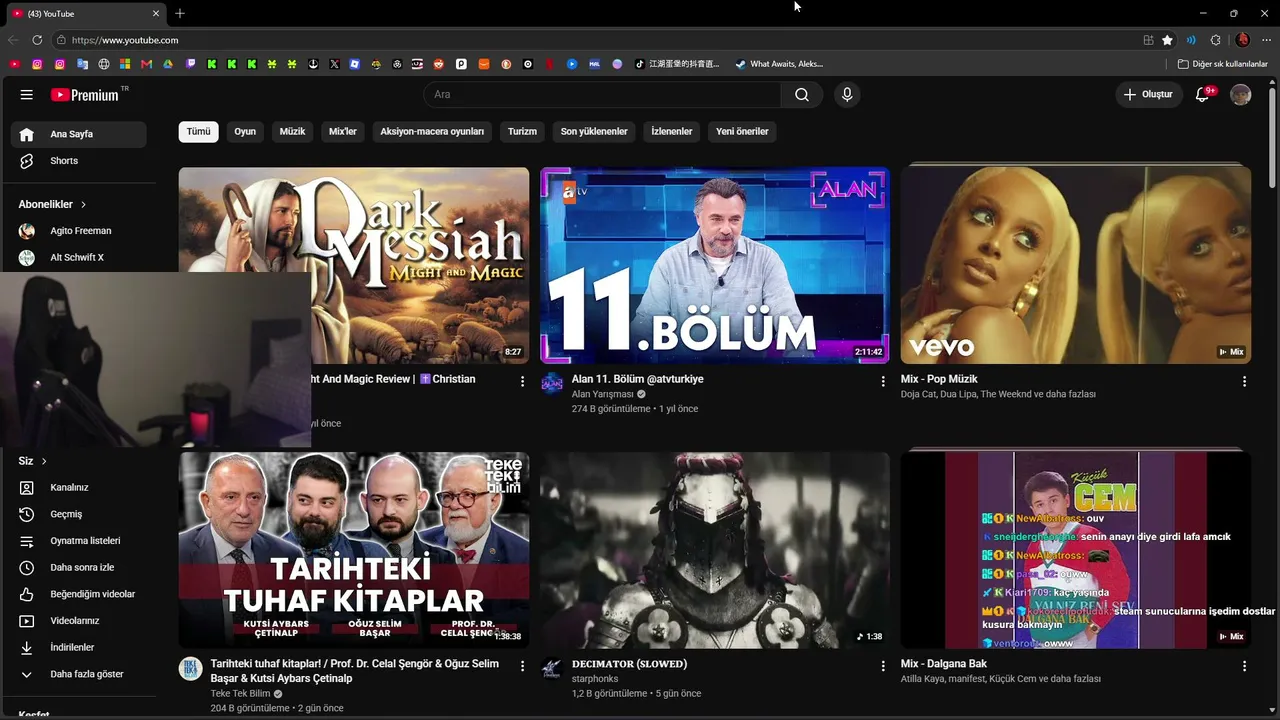Image resolution: width=1280 pixels, height=720 pixels.
Task: Go to Ana Sayfa in sidebar
Action: (79, 134)
